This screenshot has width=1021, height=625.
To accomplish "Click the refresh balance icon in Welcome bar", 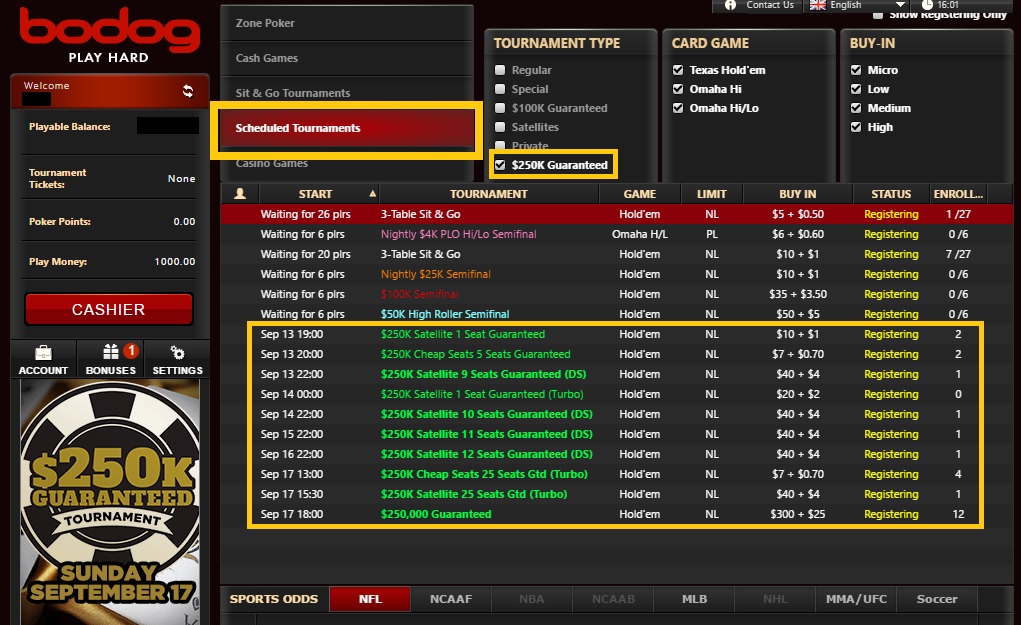I will pyautogui.click(x=188, y=91).
